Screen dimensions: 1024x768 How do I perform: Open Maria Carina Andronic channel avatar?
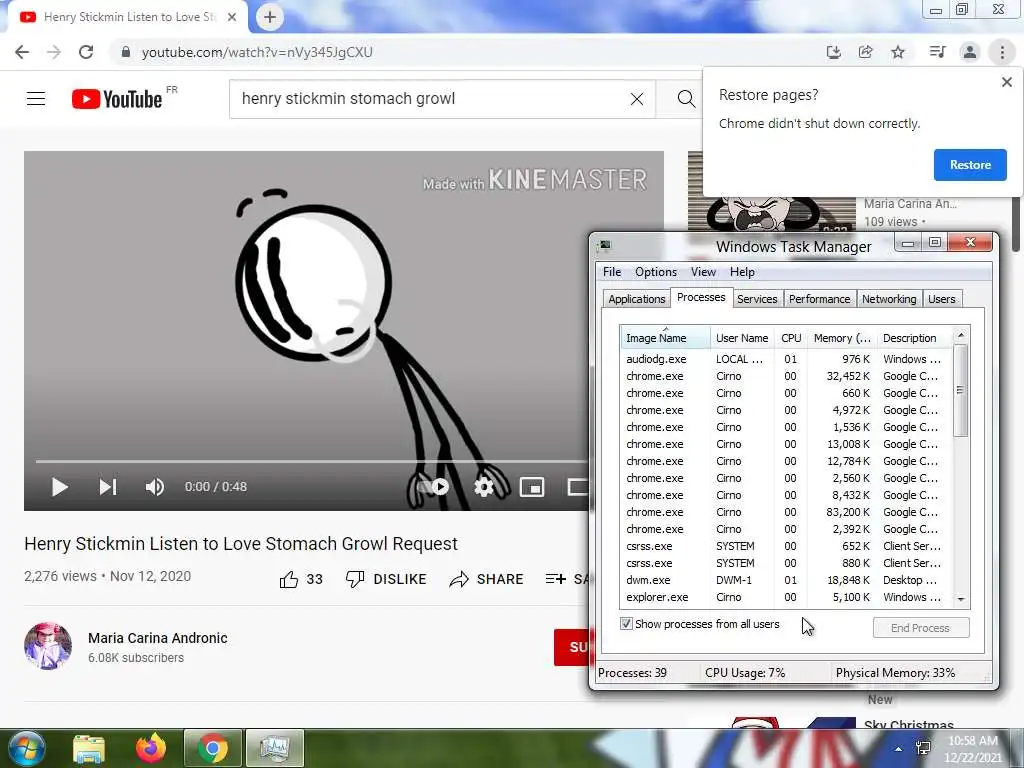48,646
